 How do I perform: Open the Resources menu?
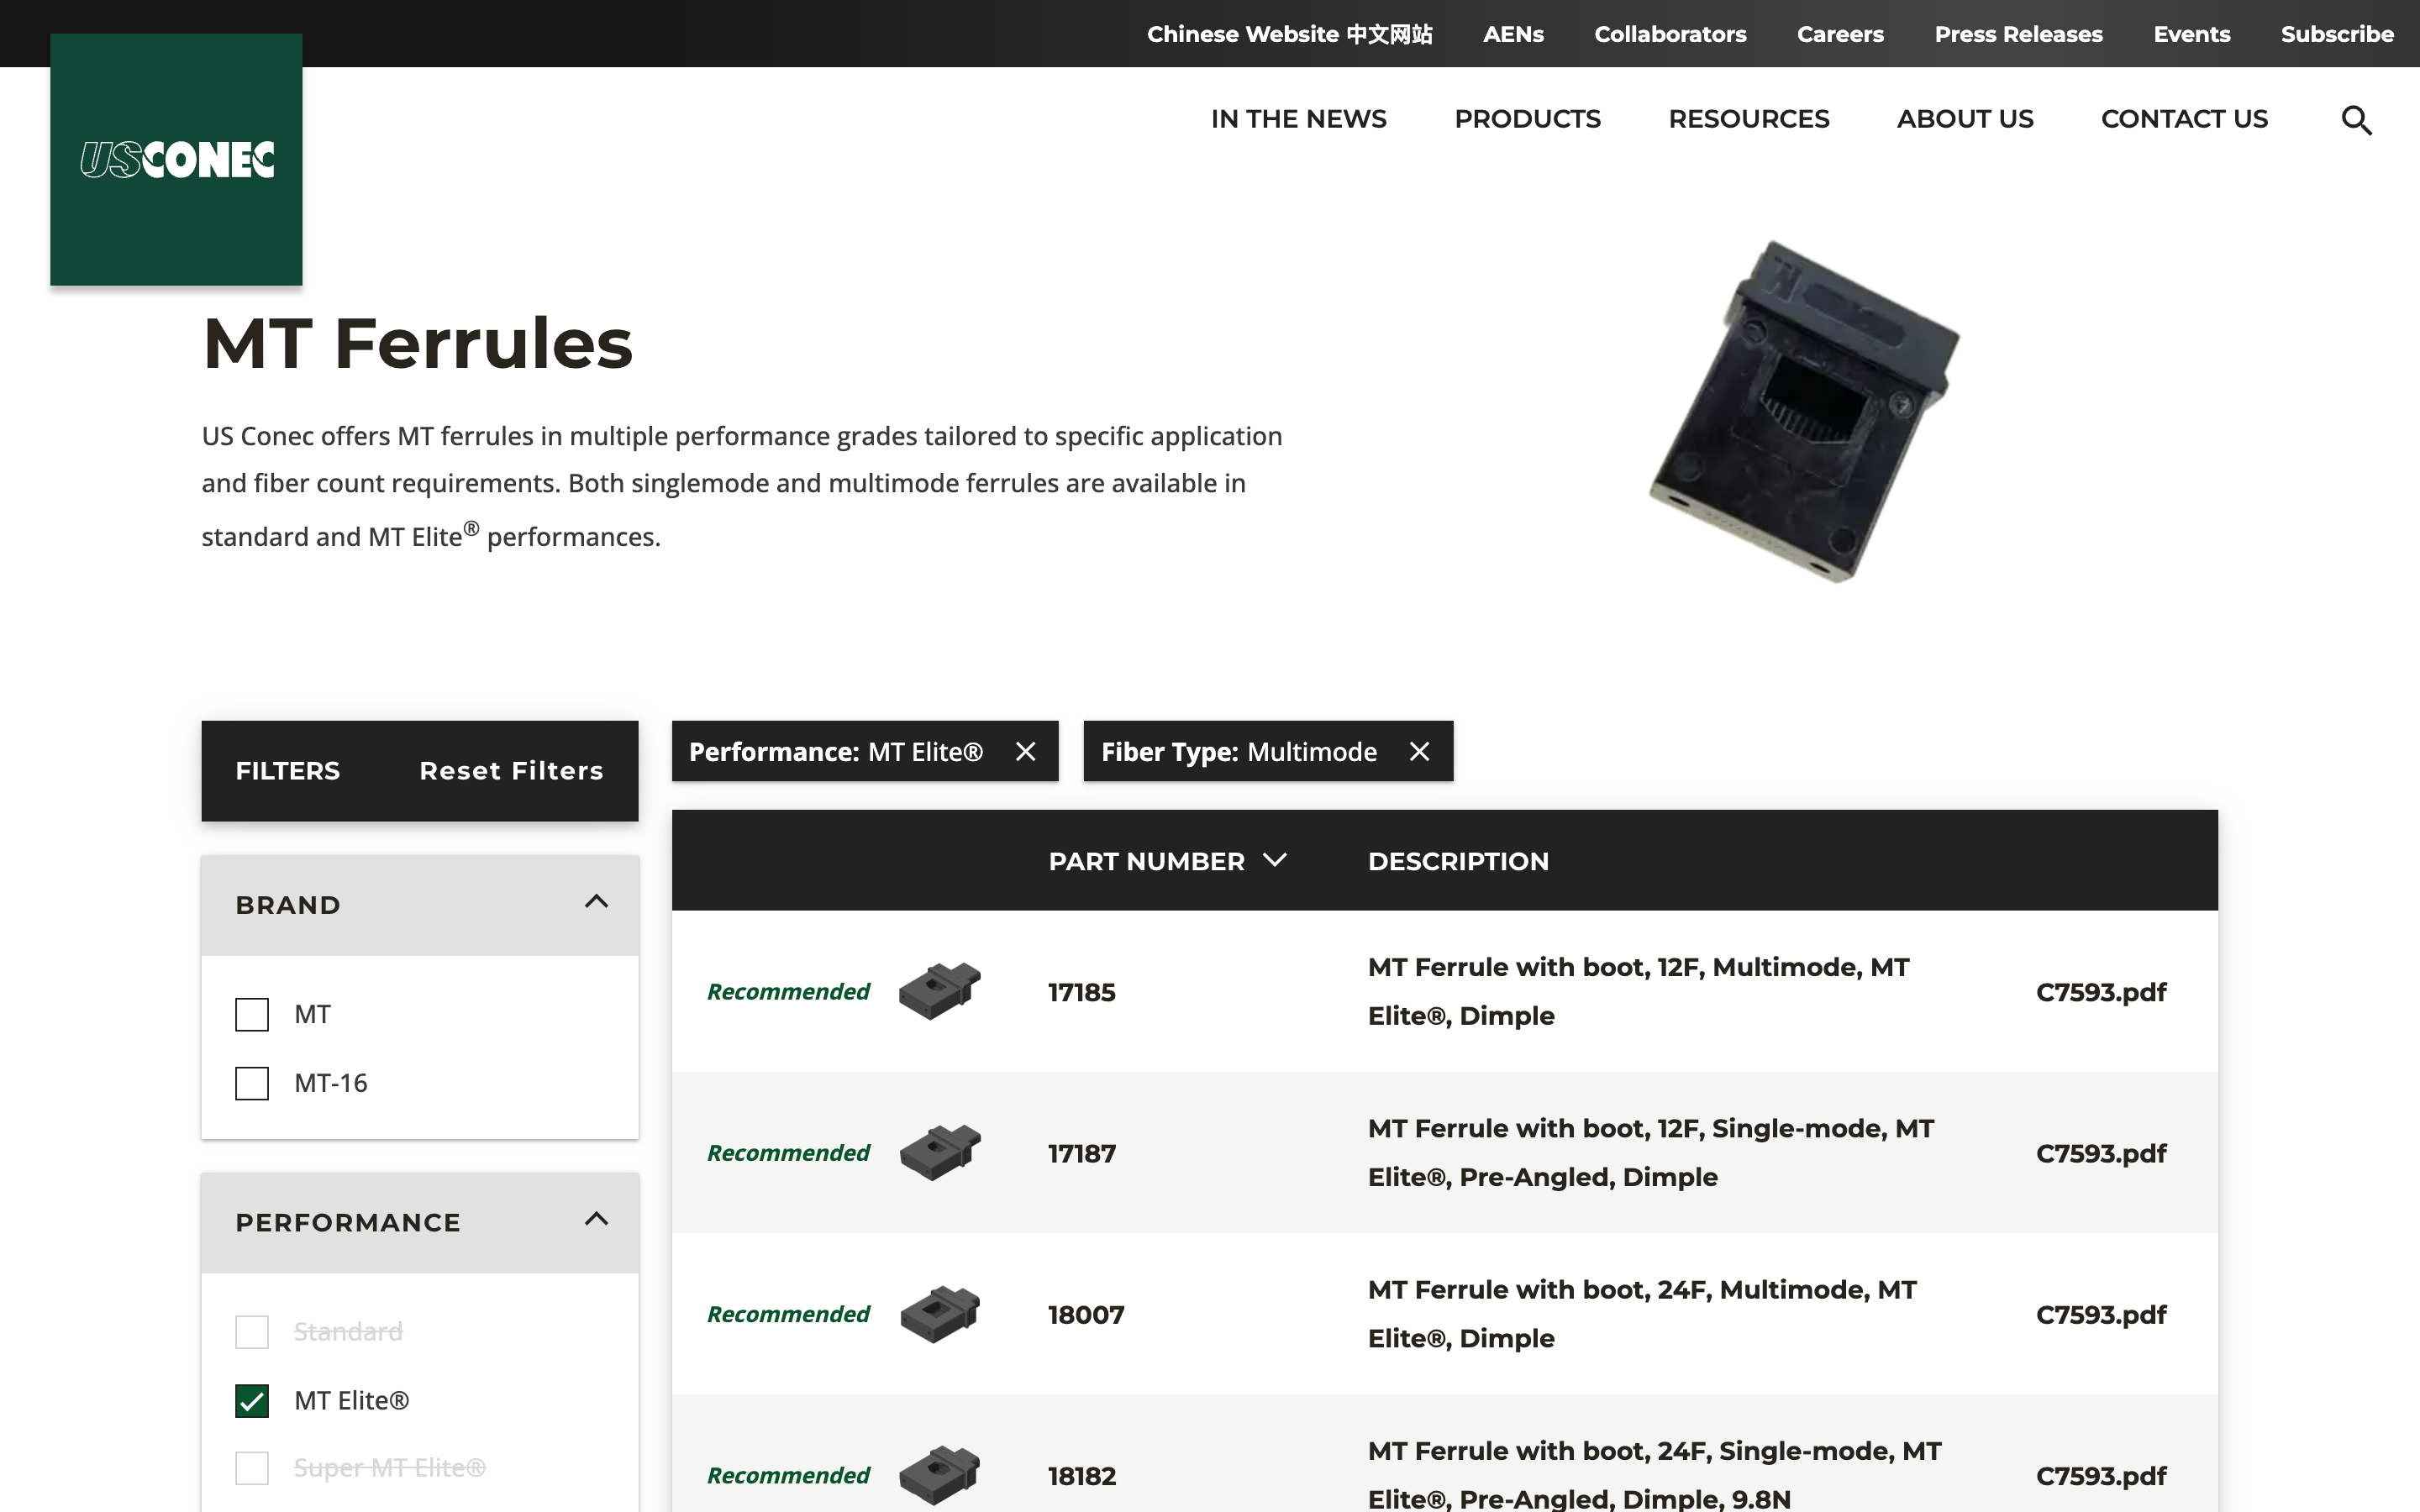click(x=1748, y=119)
